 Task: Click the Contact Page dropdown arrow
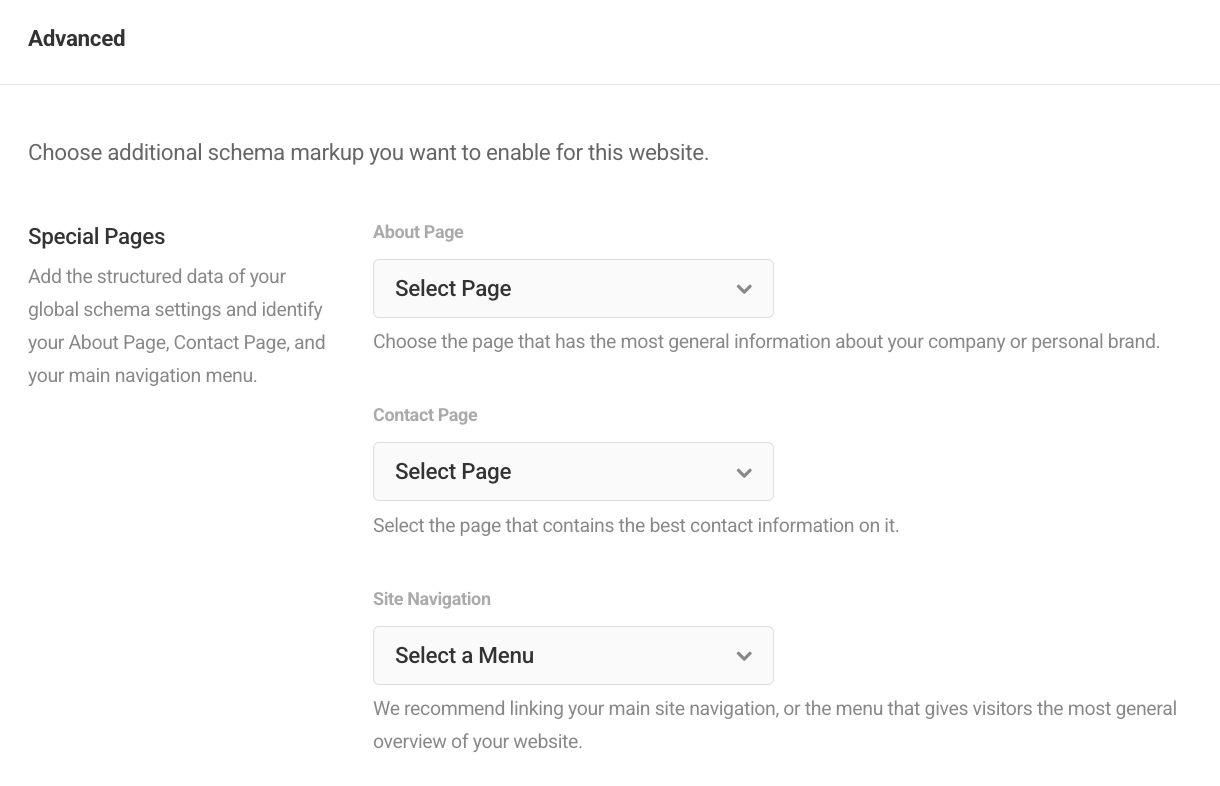click(x=744, y=471)
